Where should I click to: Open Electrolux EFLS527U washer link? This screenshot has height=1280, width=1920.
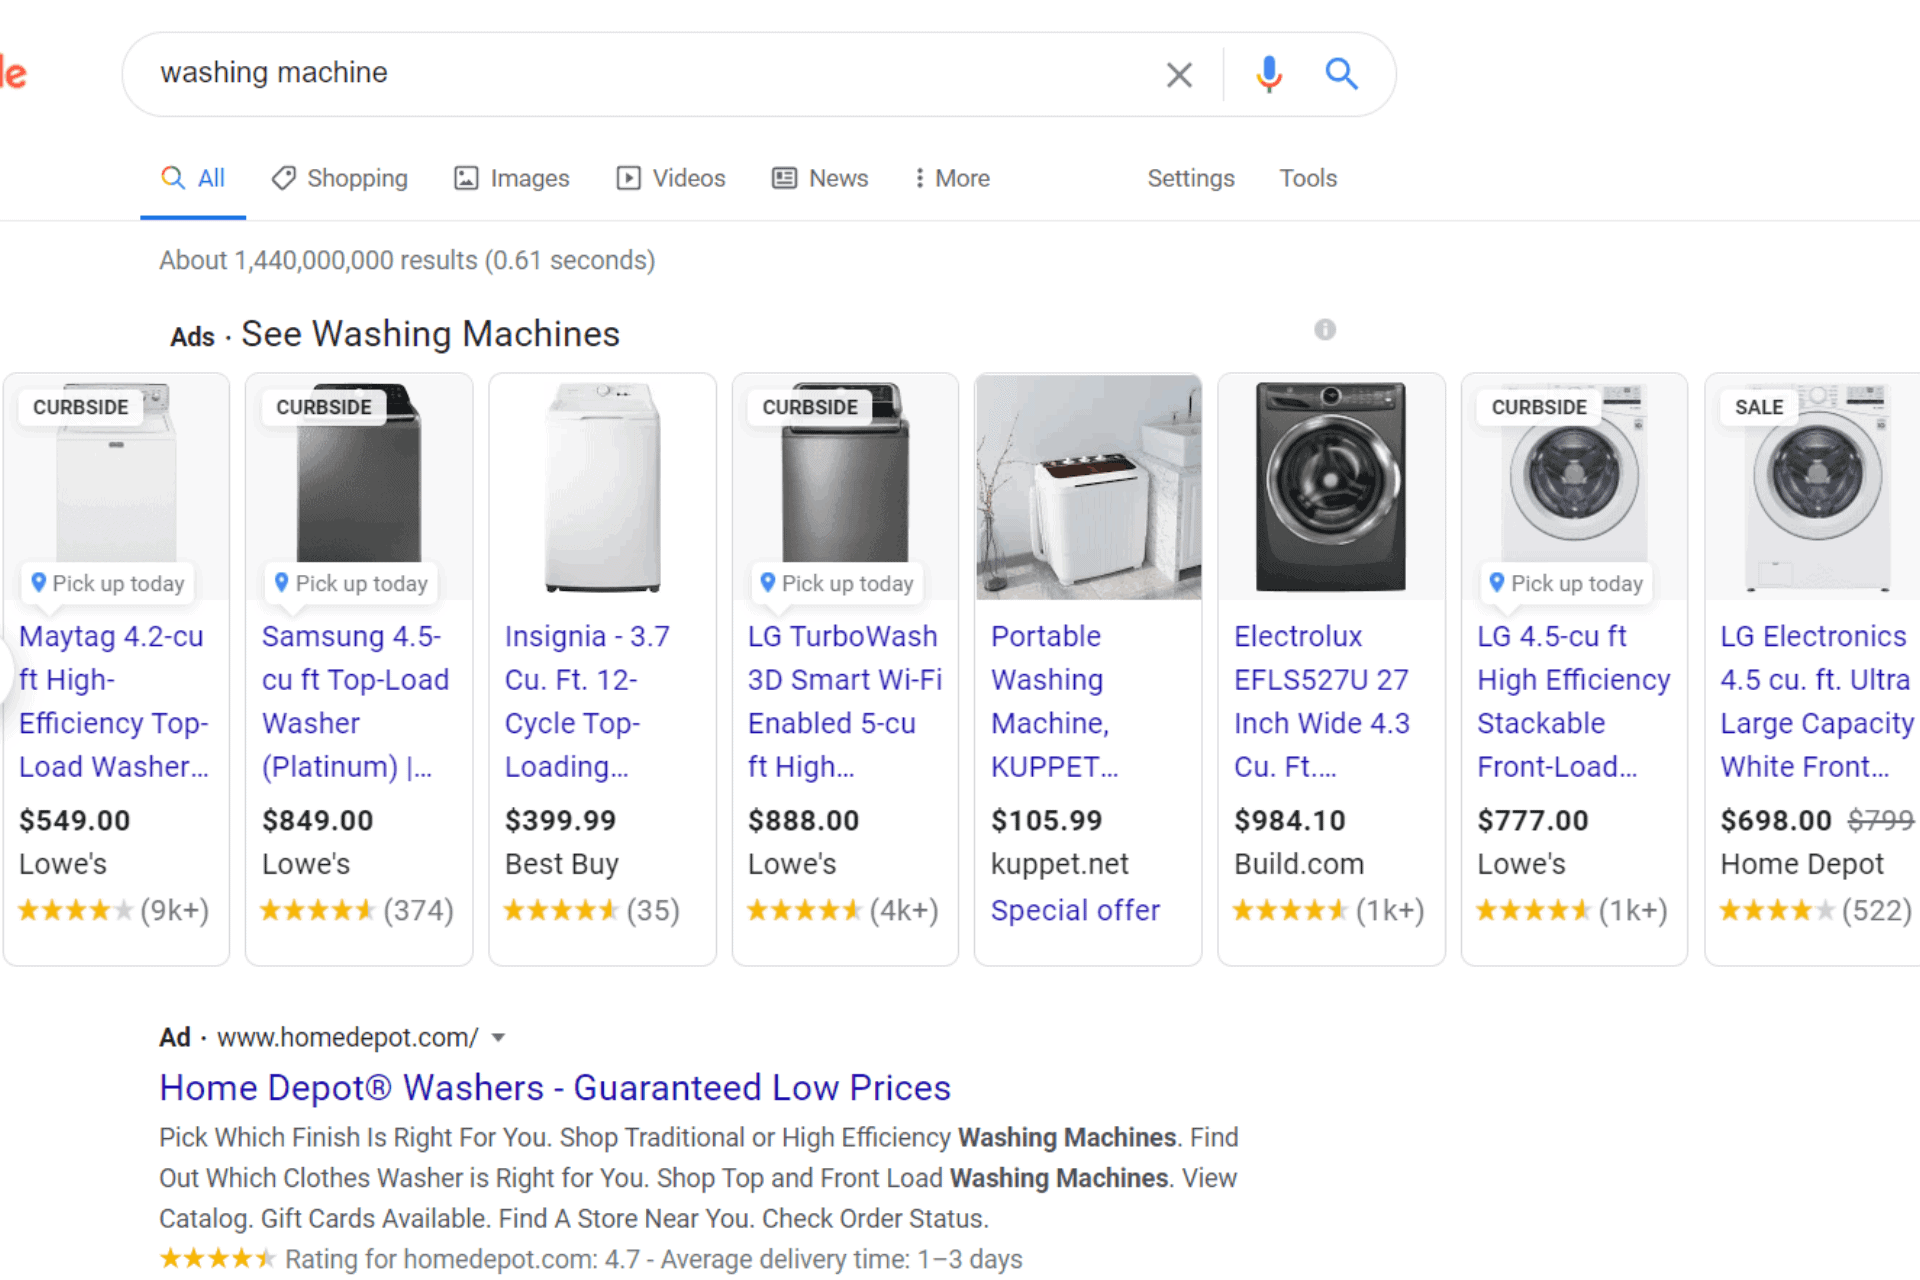1322,701
